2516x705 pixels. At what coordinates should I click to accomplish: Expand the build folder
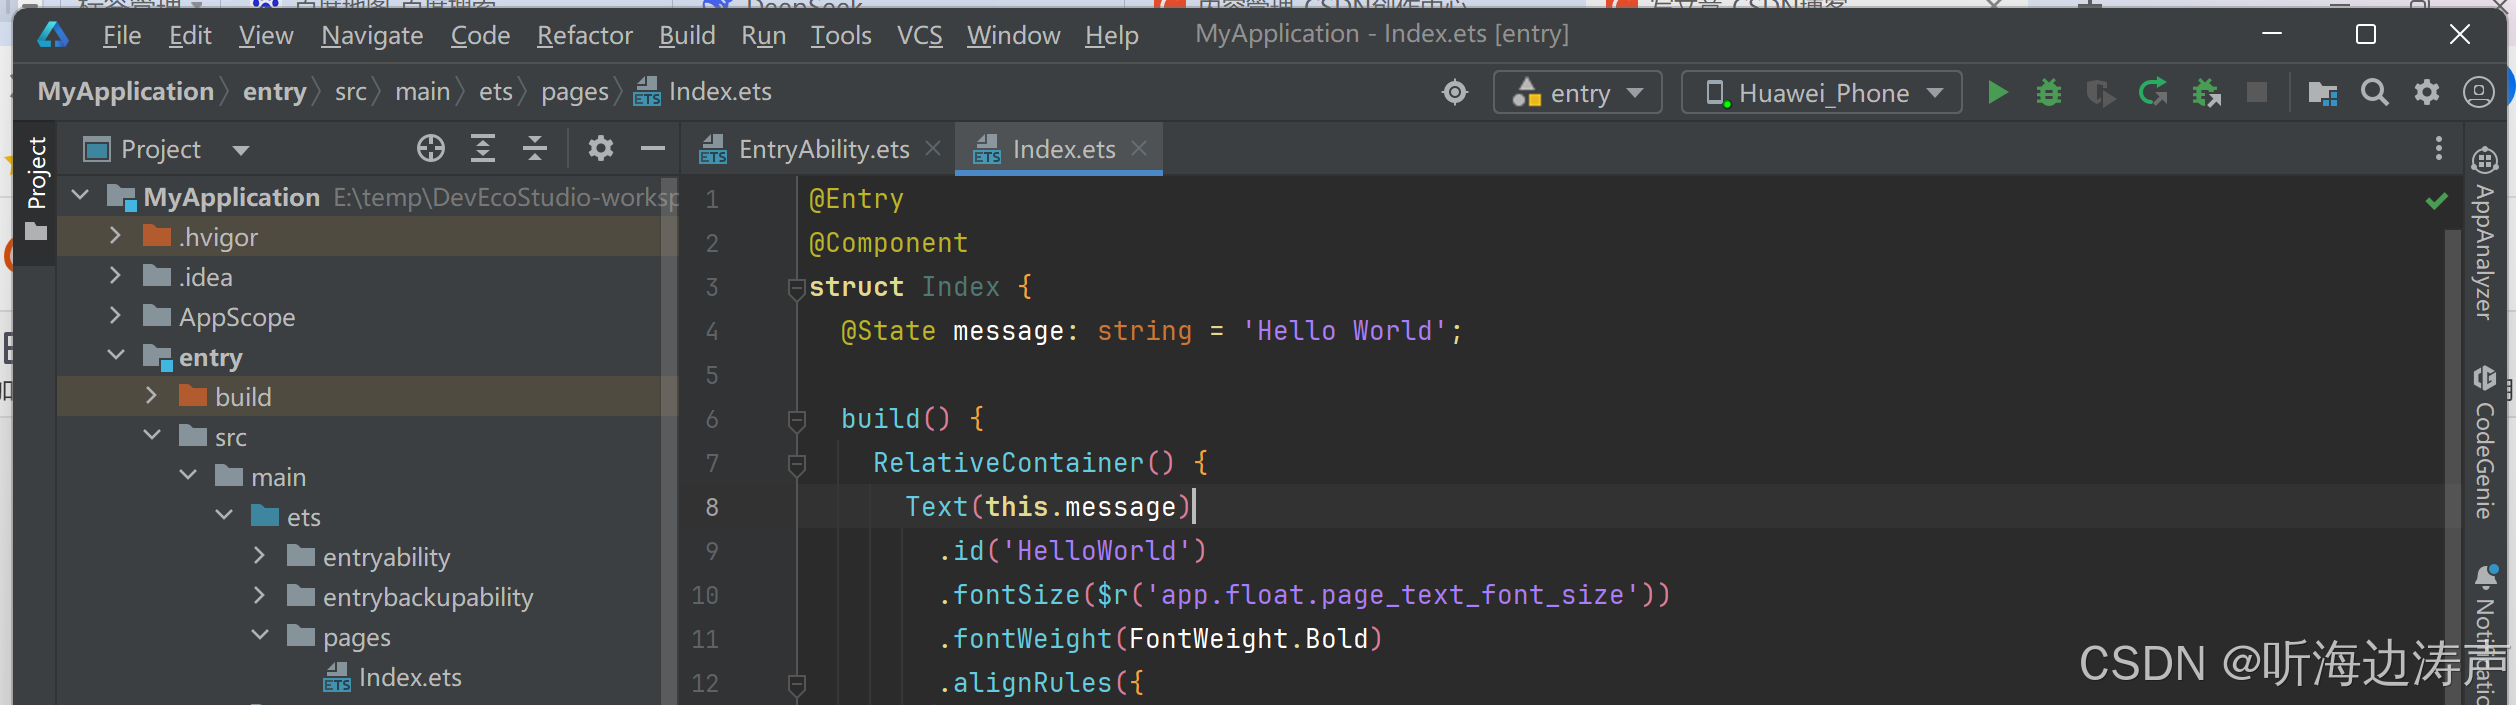(x=151, y=396)
